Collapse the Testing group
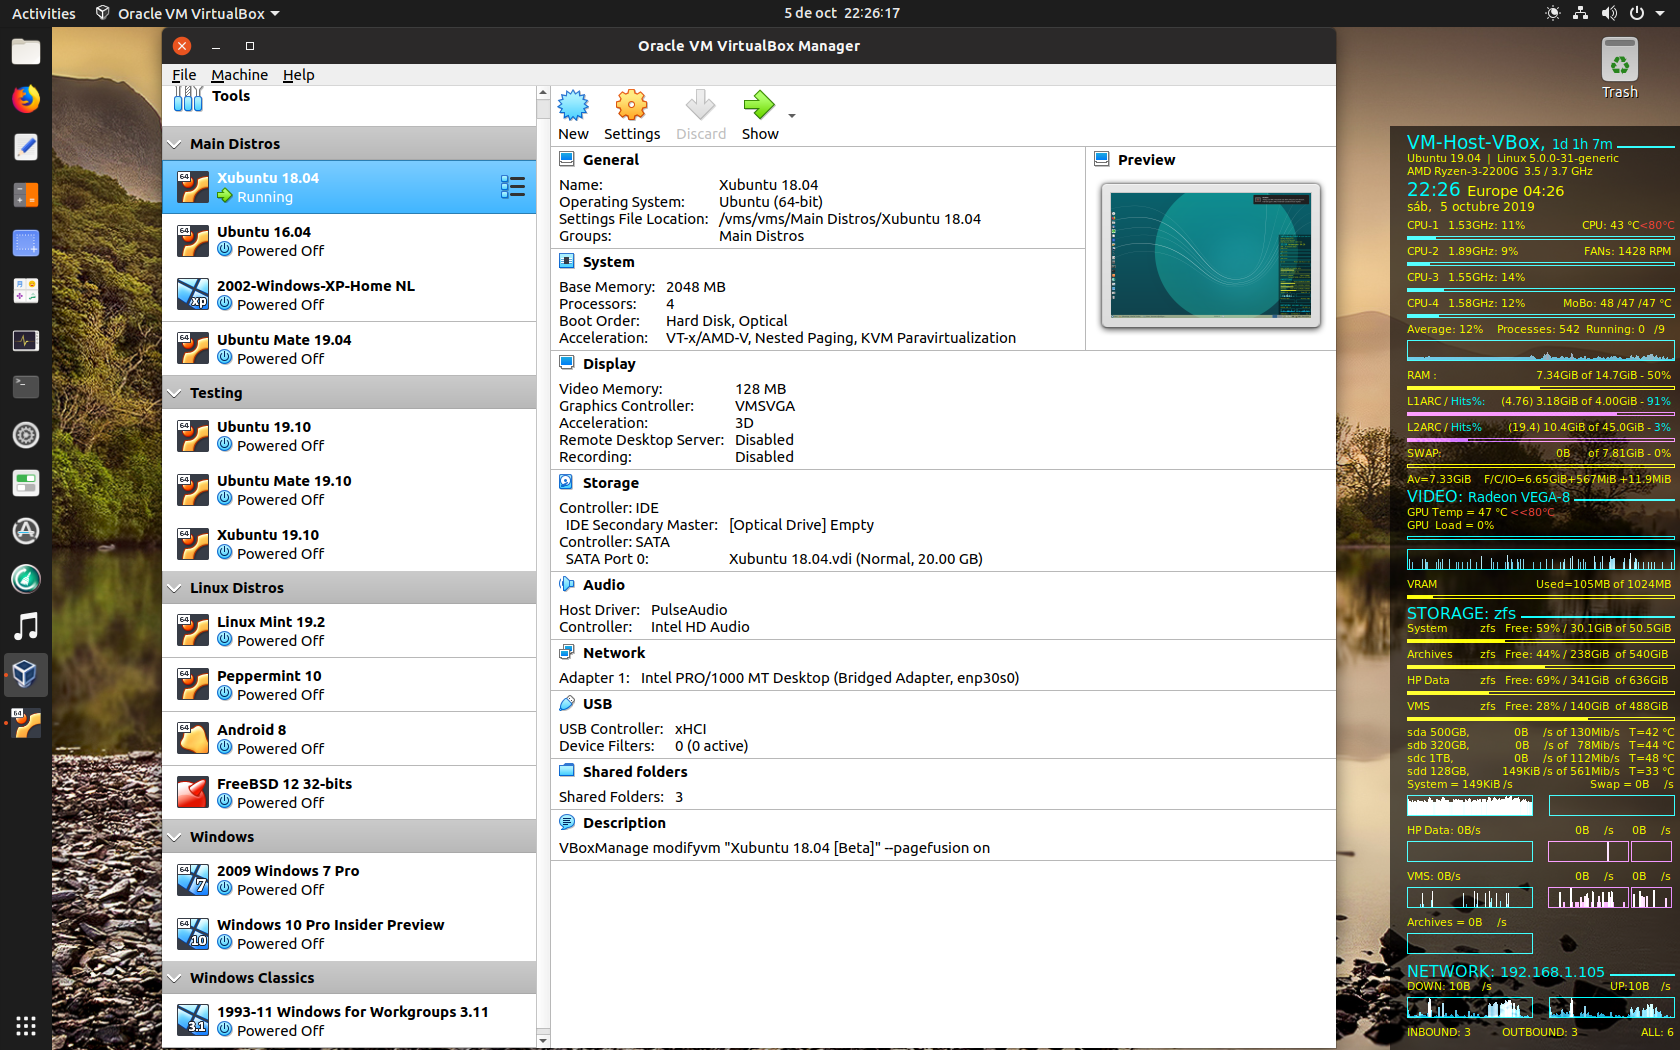 click(174, 393)
